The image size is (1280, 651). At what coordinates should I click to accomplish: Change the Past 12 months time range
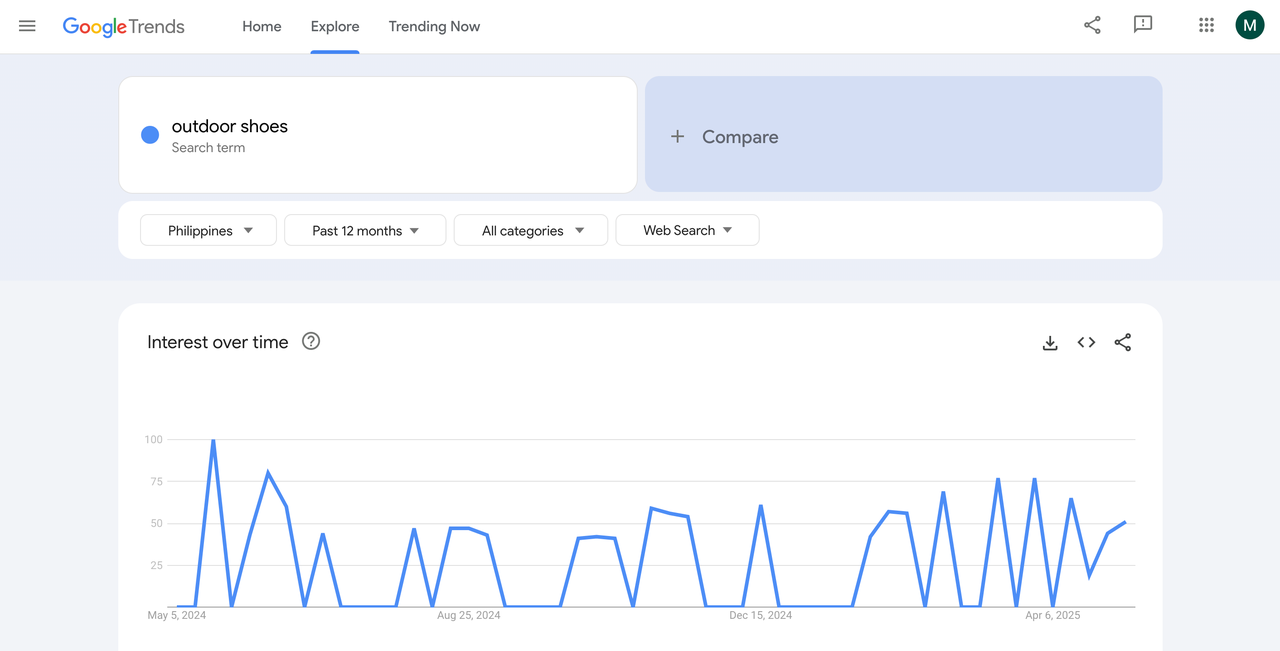tap(364, 230)
